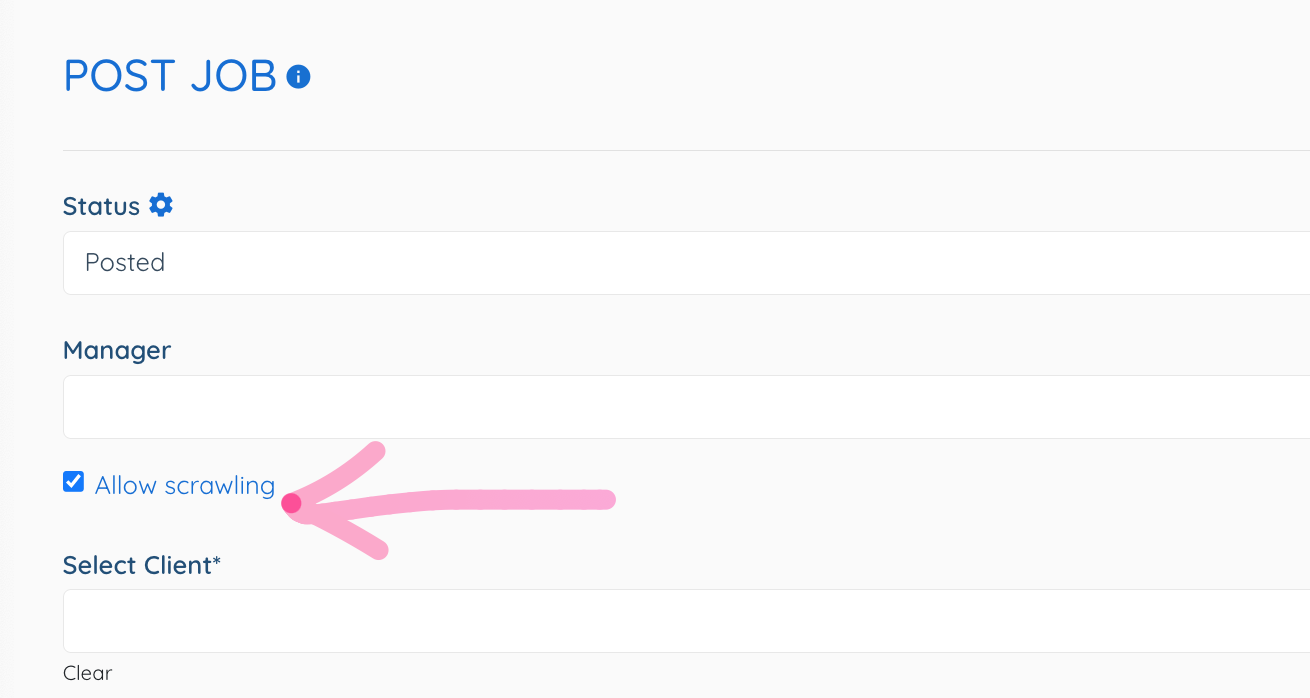Click the info icon beside POST JOB
This screenshot has width=1310, height=698.
click(298, 77)
